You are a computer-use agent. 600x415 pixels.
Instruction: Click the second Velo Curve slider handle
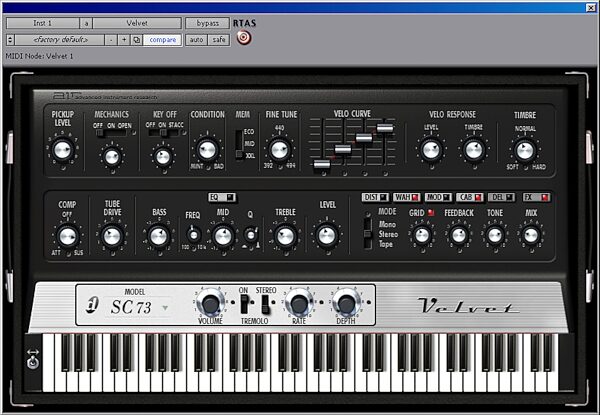pos(343,150)
